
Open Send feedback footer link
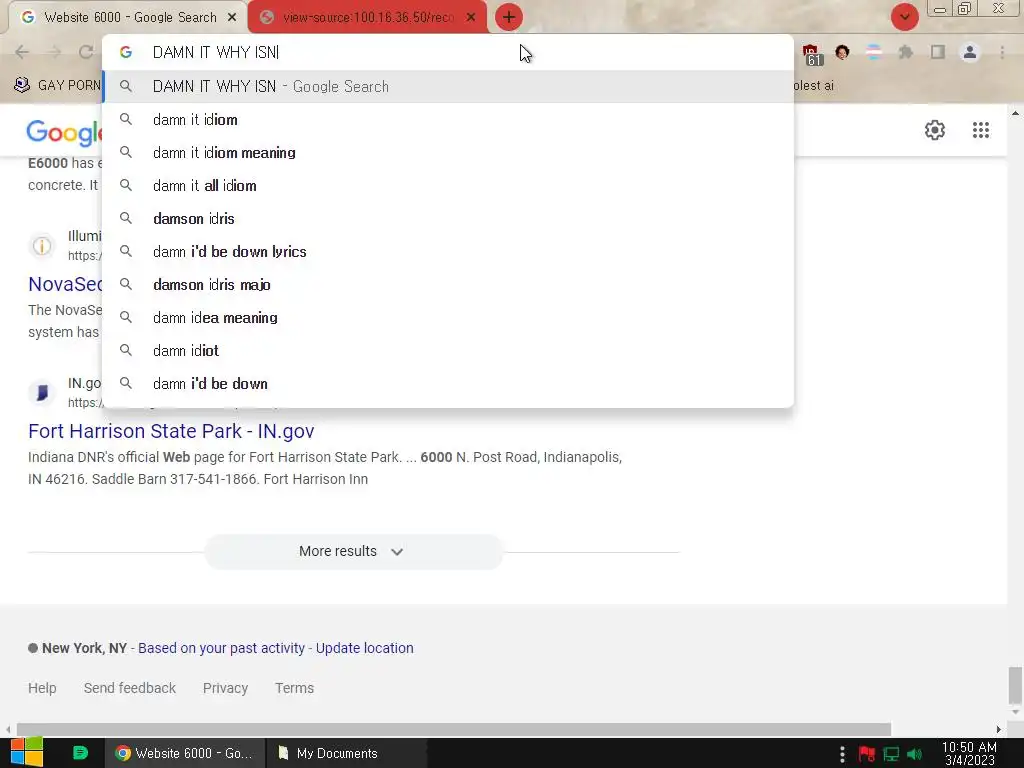click(x=129, y=688)
